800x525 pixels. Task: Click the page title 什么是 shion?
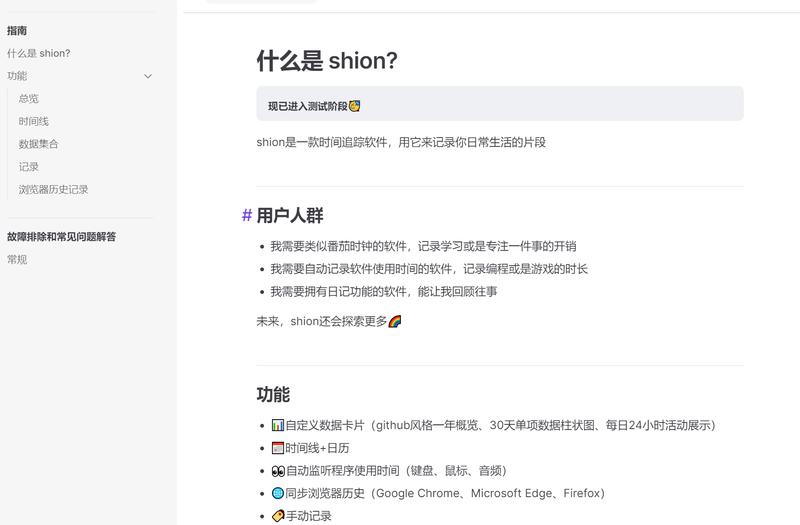[327, 60]
